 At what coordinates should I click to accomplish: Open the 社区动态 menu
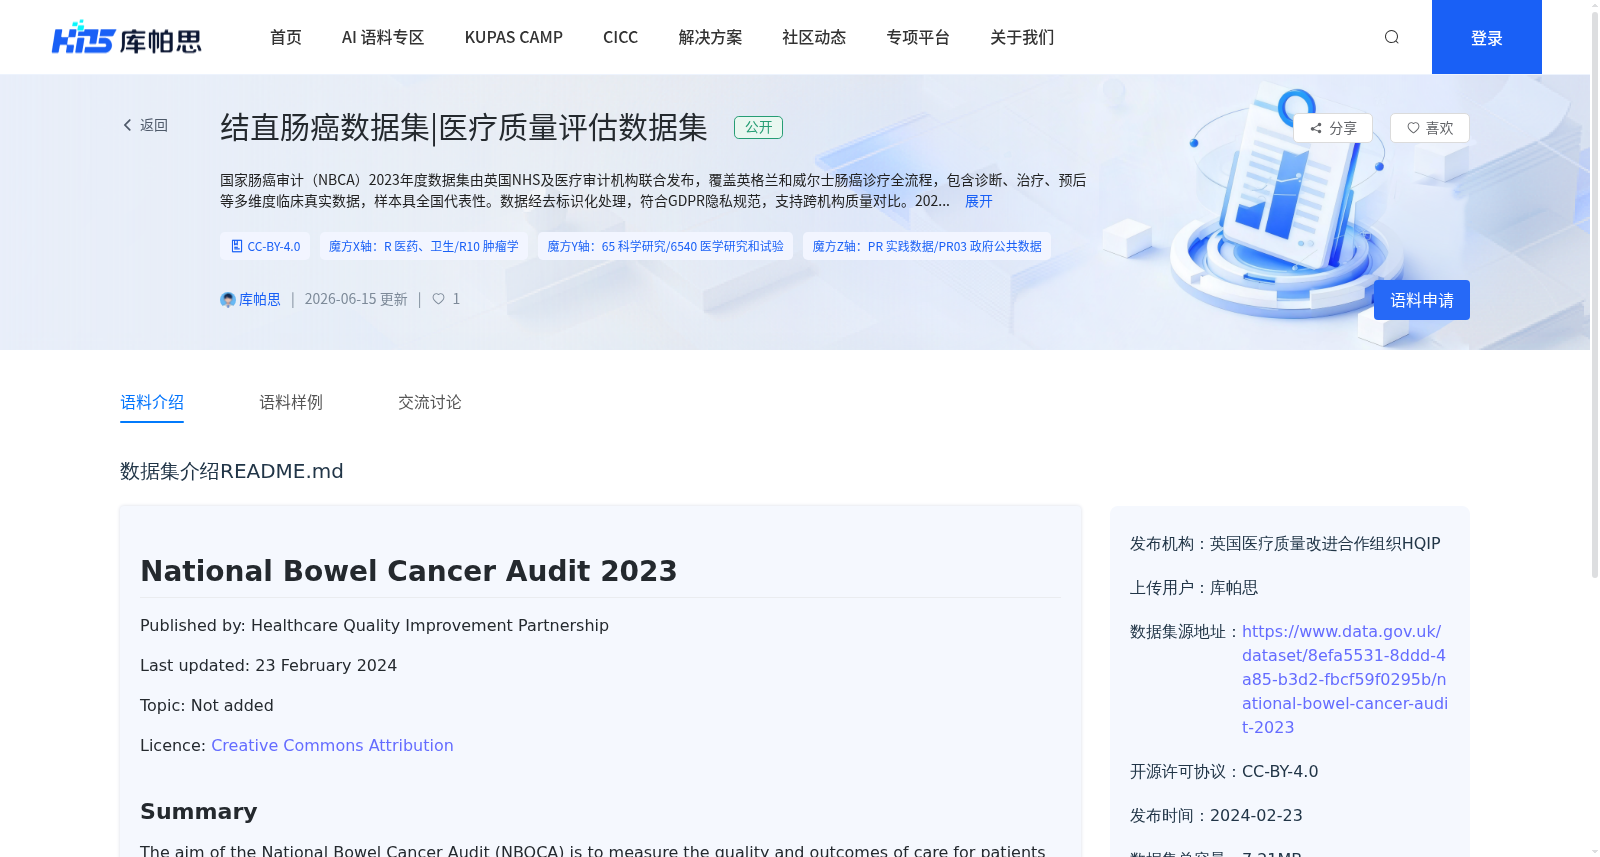pyautogui.click(x=814, y=37)
